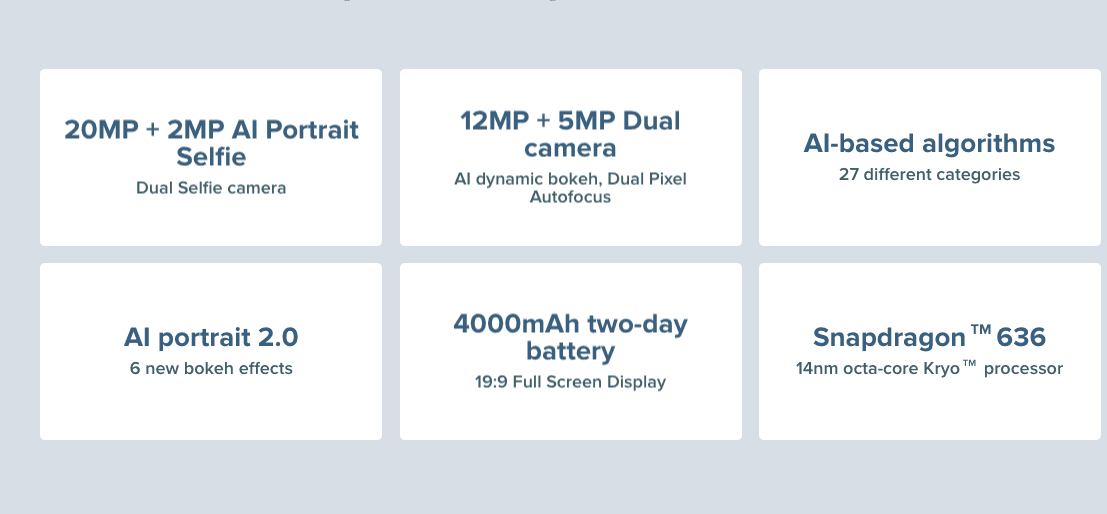Open the AI portrait 2.0 card
This screenshot has width=1107, height=514.
211,352
